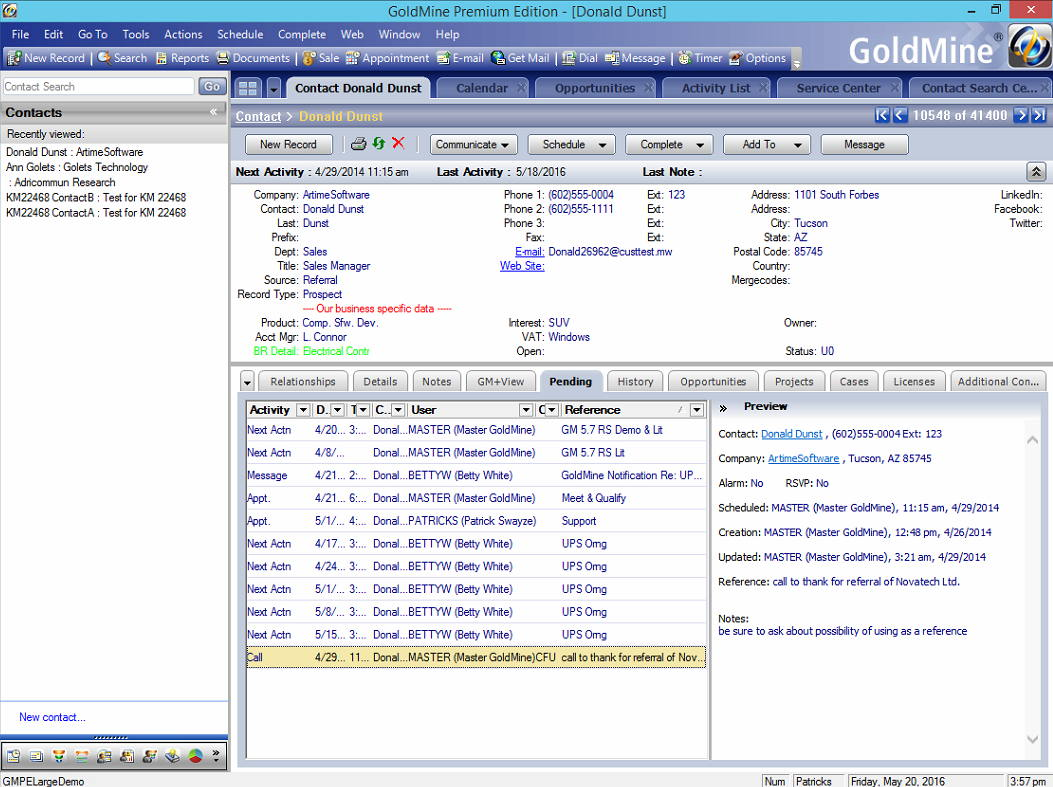
Task: Hide the Preview pane with chevron
Action: 723,408
